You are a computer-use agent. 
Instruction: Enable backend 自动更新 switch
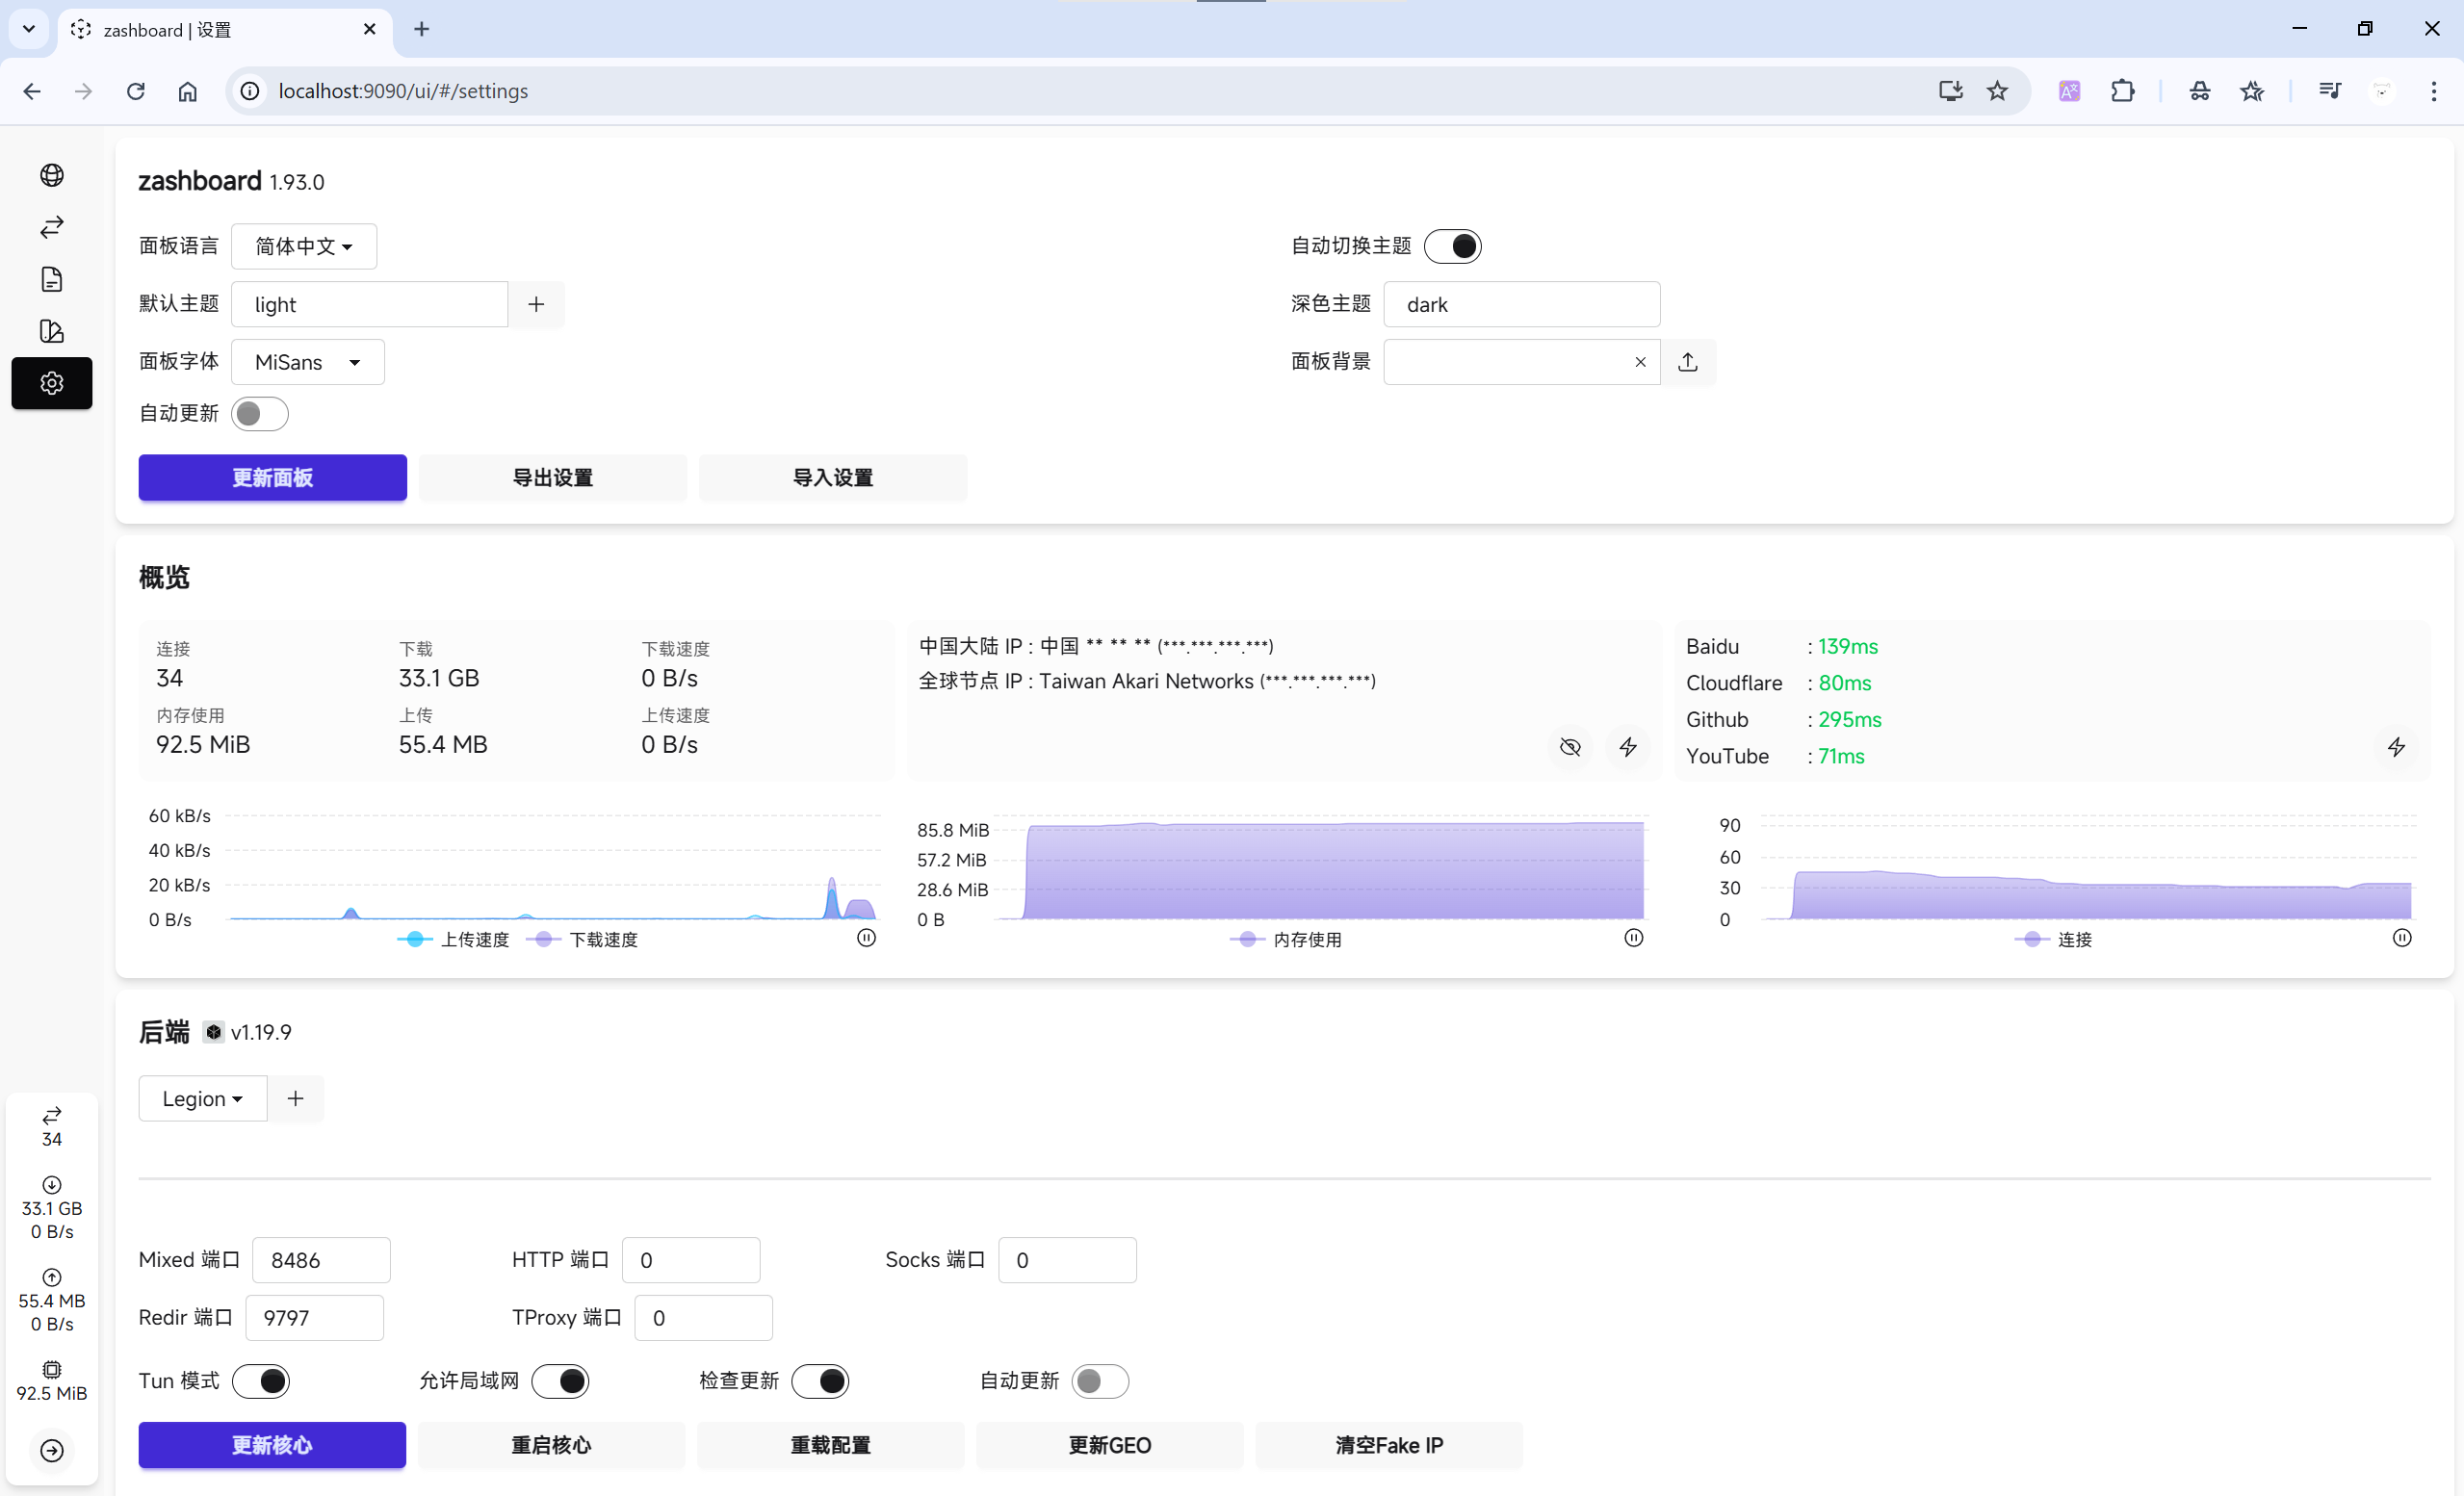pyautogui.click(x=1100, y=1381)
